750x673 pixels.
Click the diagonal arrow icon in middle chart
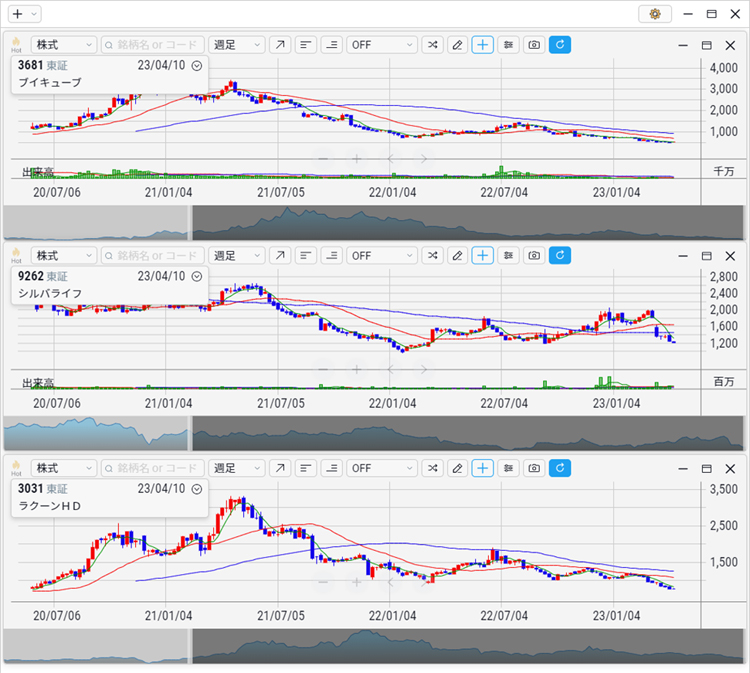tap(280, 255)
